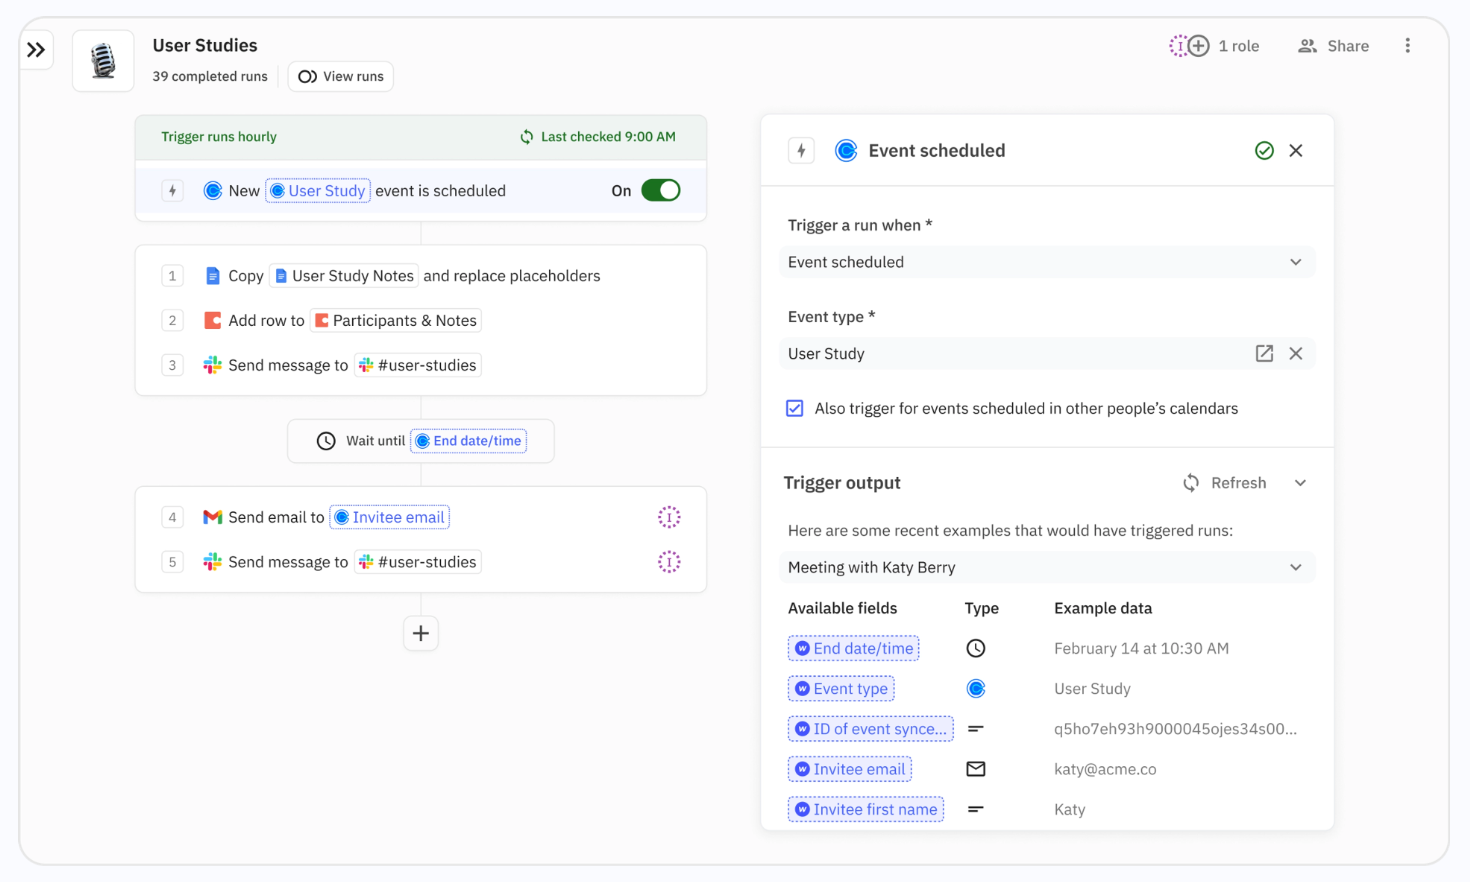This screenshot has width=1470, height=882.
Task: Open View runs
Action: click(x=341, y=77)
